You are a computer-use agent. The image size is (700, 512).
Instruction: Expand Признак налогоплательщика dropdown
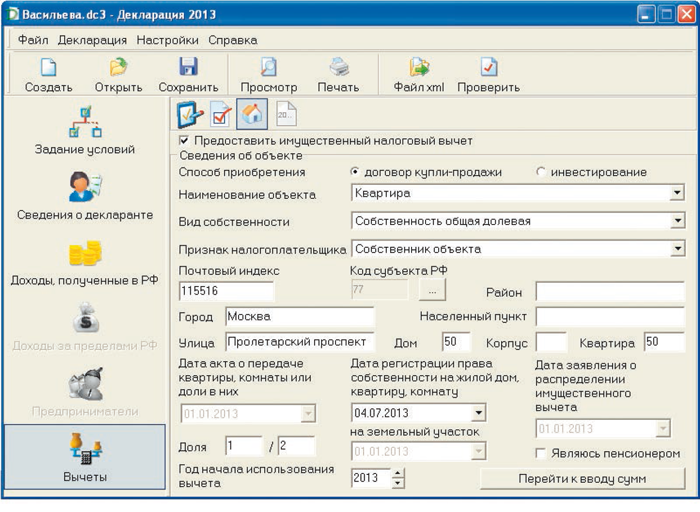677,248
